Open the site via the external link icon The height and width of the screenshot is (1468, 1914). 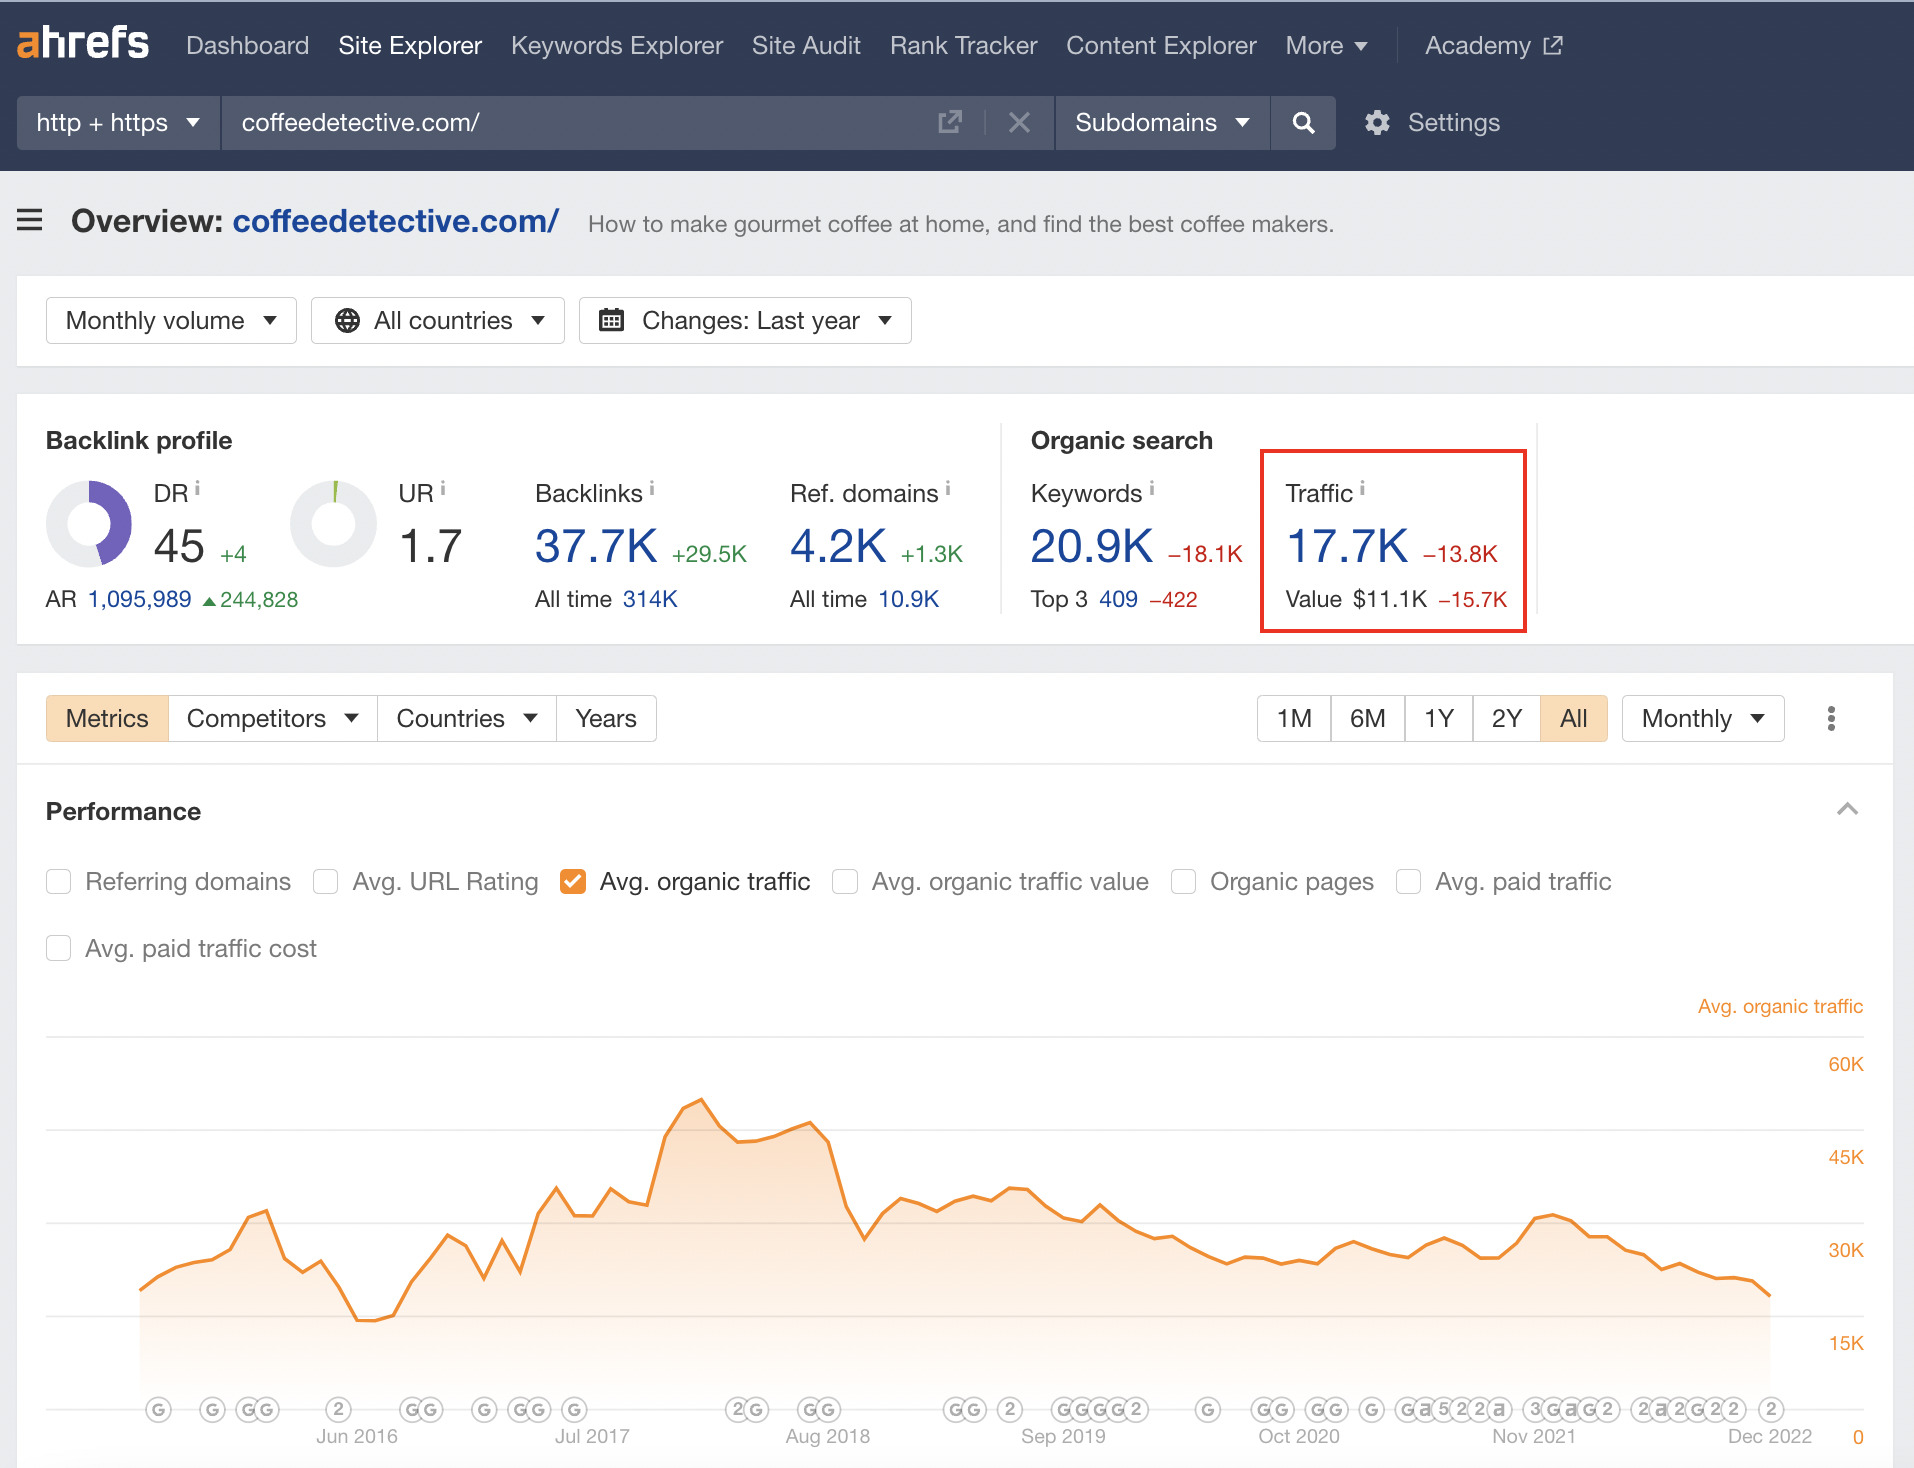point(949,122)
